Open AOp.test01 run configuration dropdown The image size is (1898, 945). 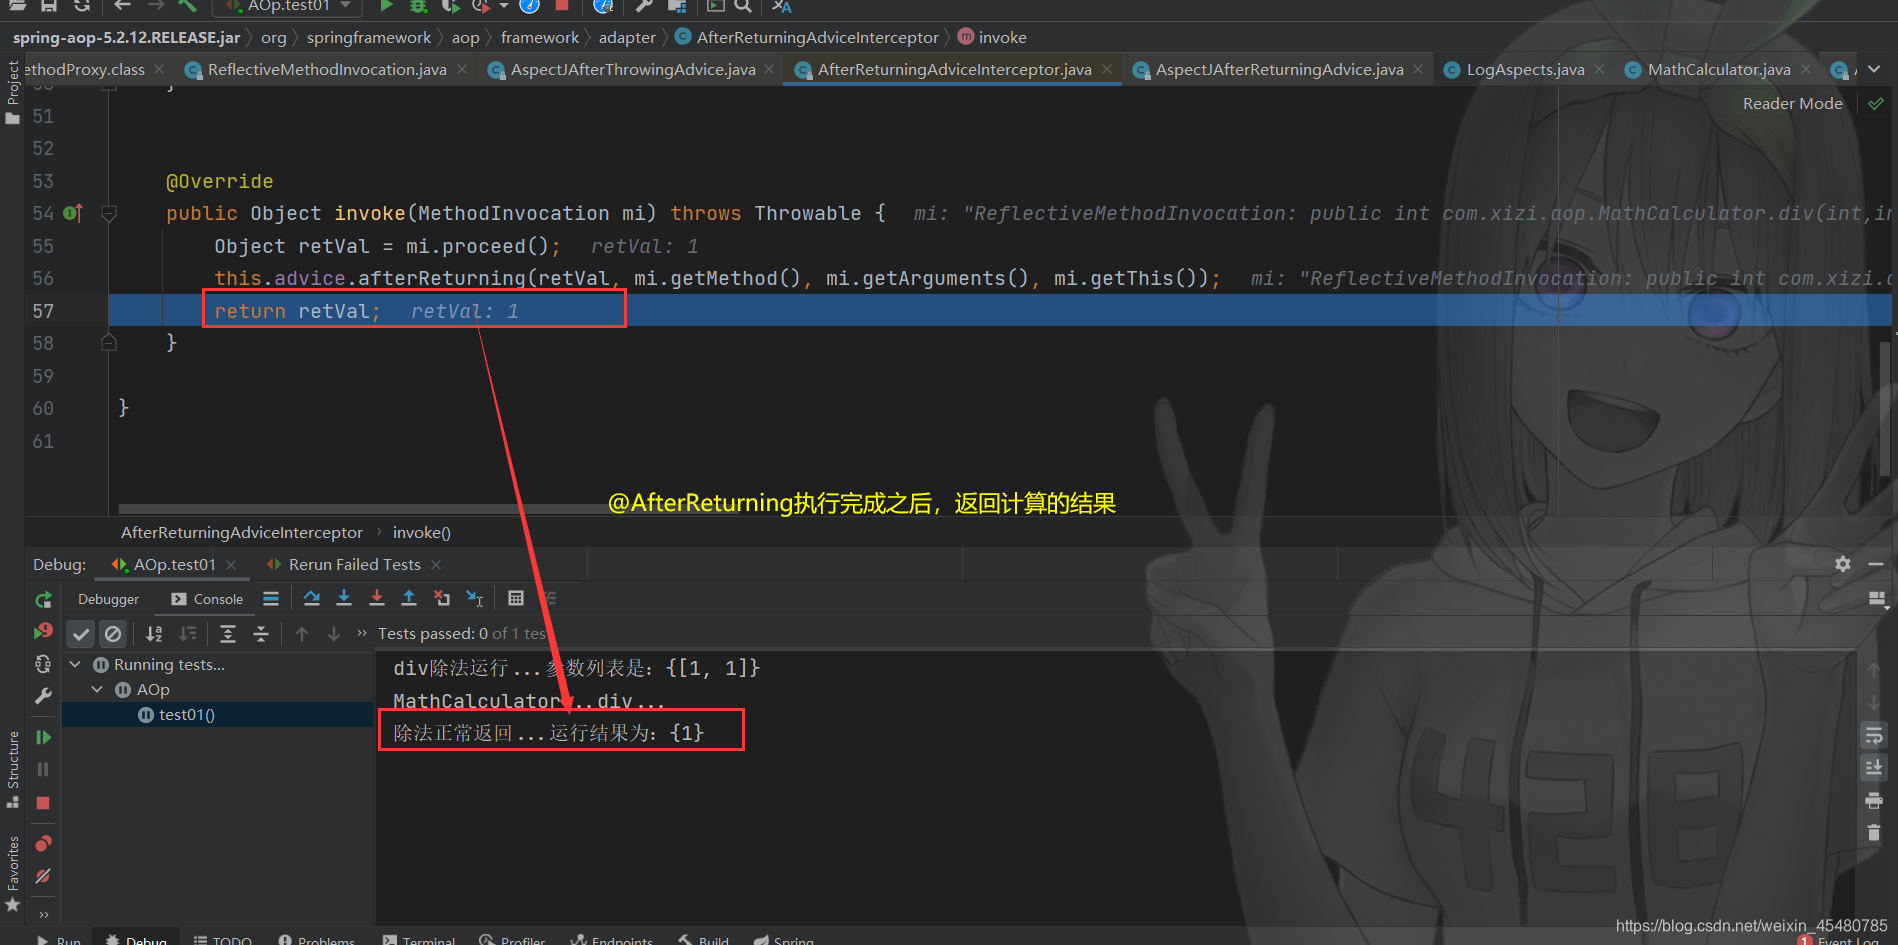pyautogui.click(x=288, y=6)
